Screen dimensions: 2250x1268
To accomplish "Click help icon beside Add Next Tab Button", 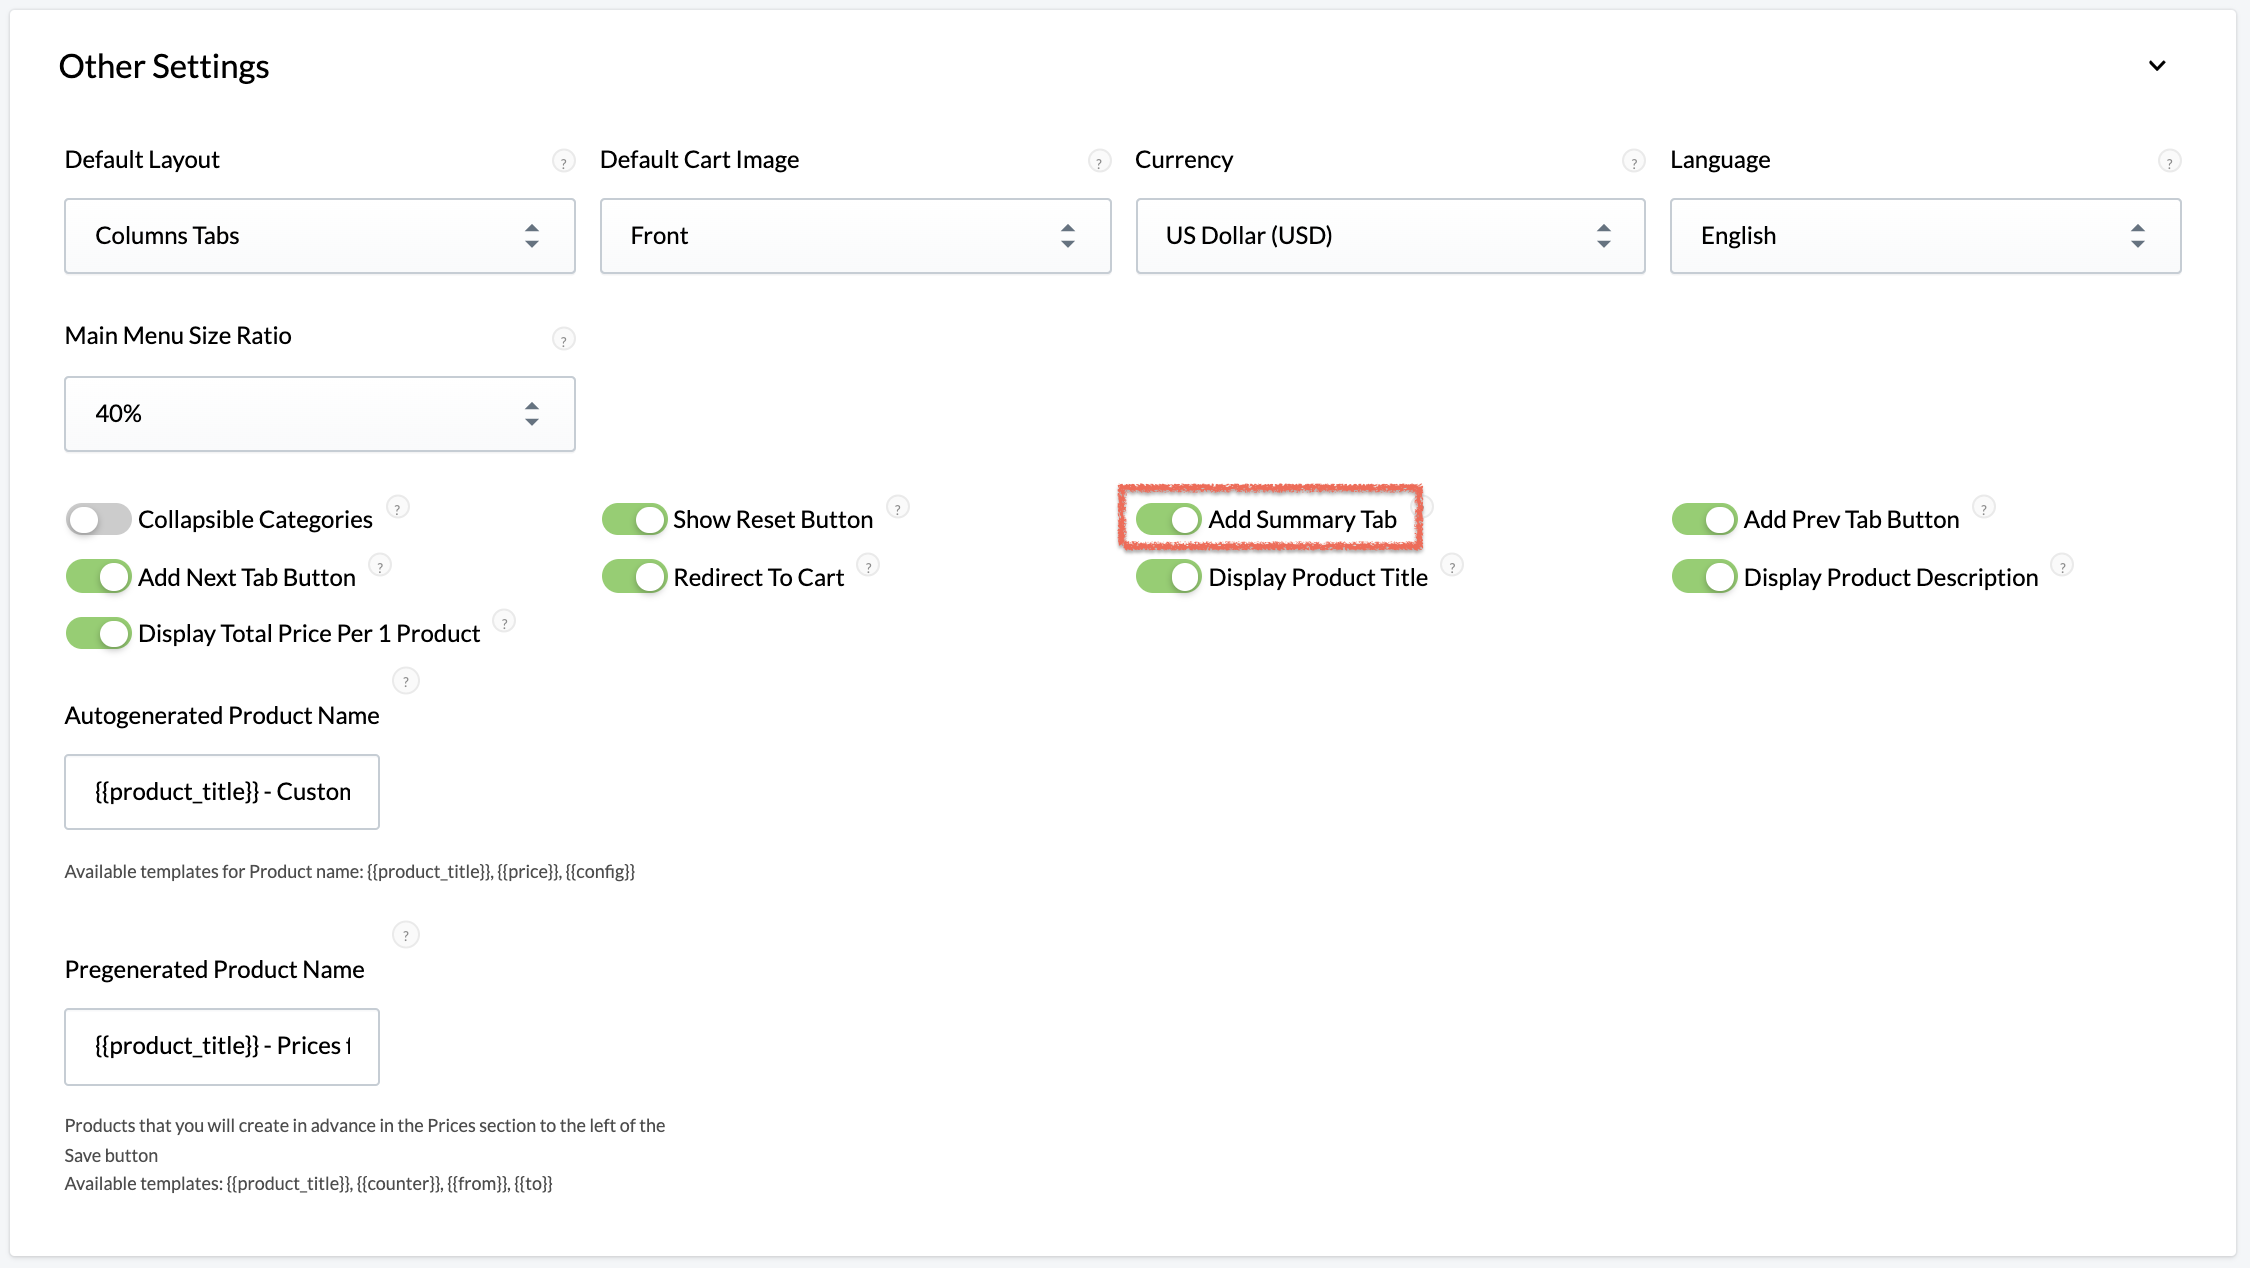I will coord(380,566).
